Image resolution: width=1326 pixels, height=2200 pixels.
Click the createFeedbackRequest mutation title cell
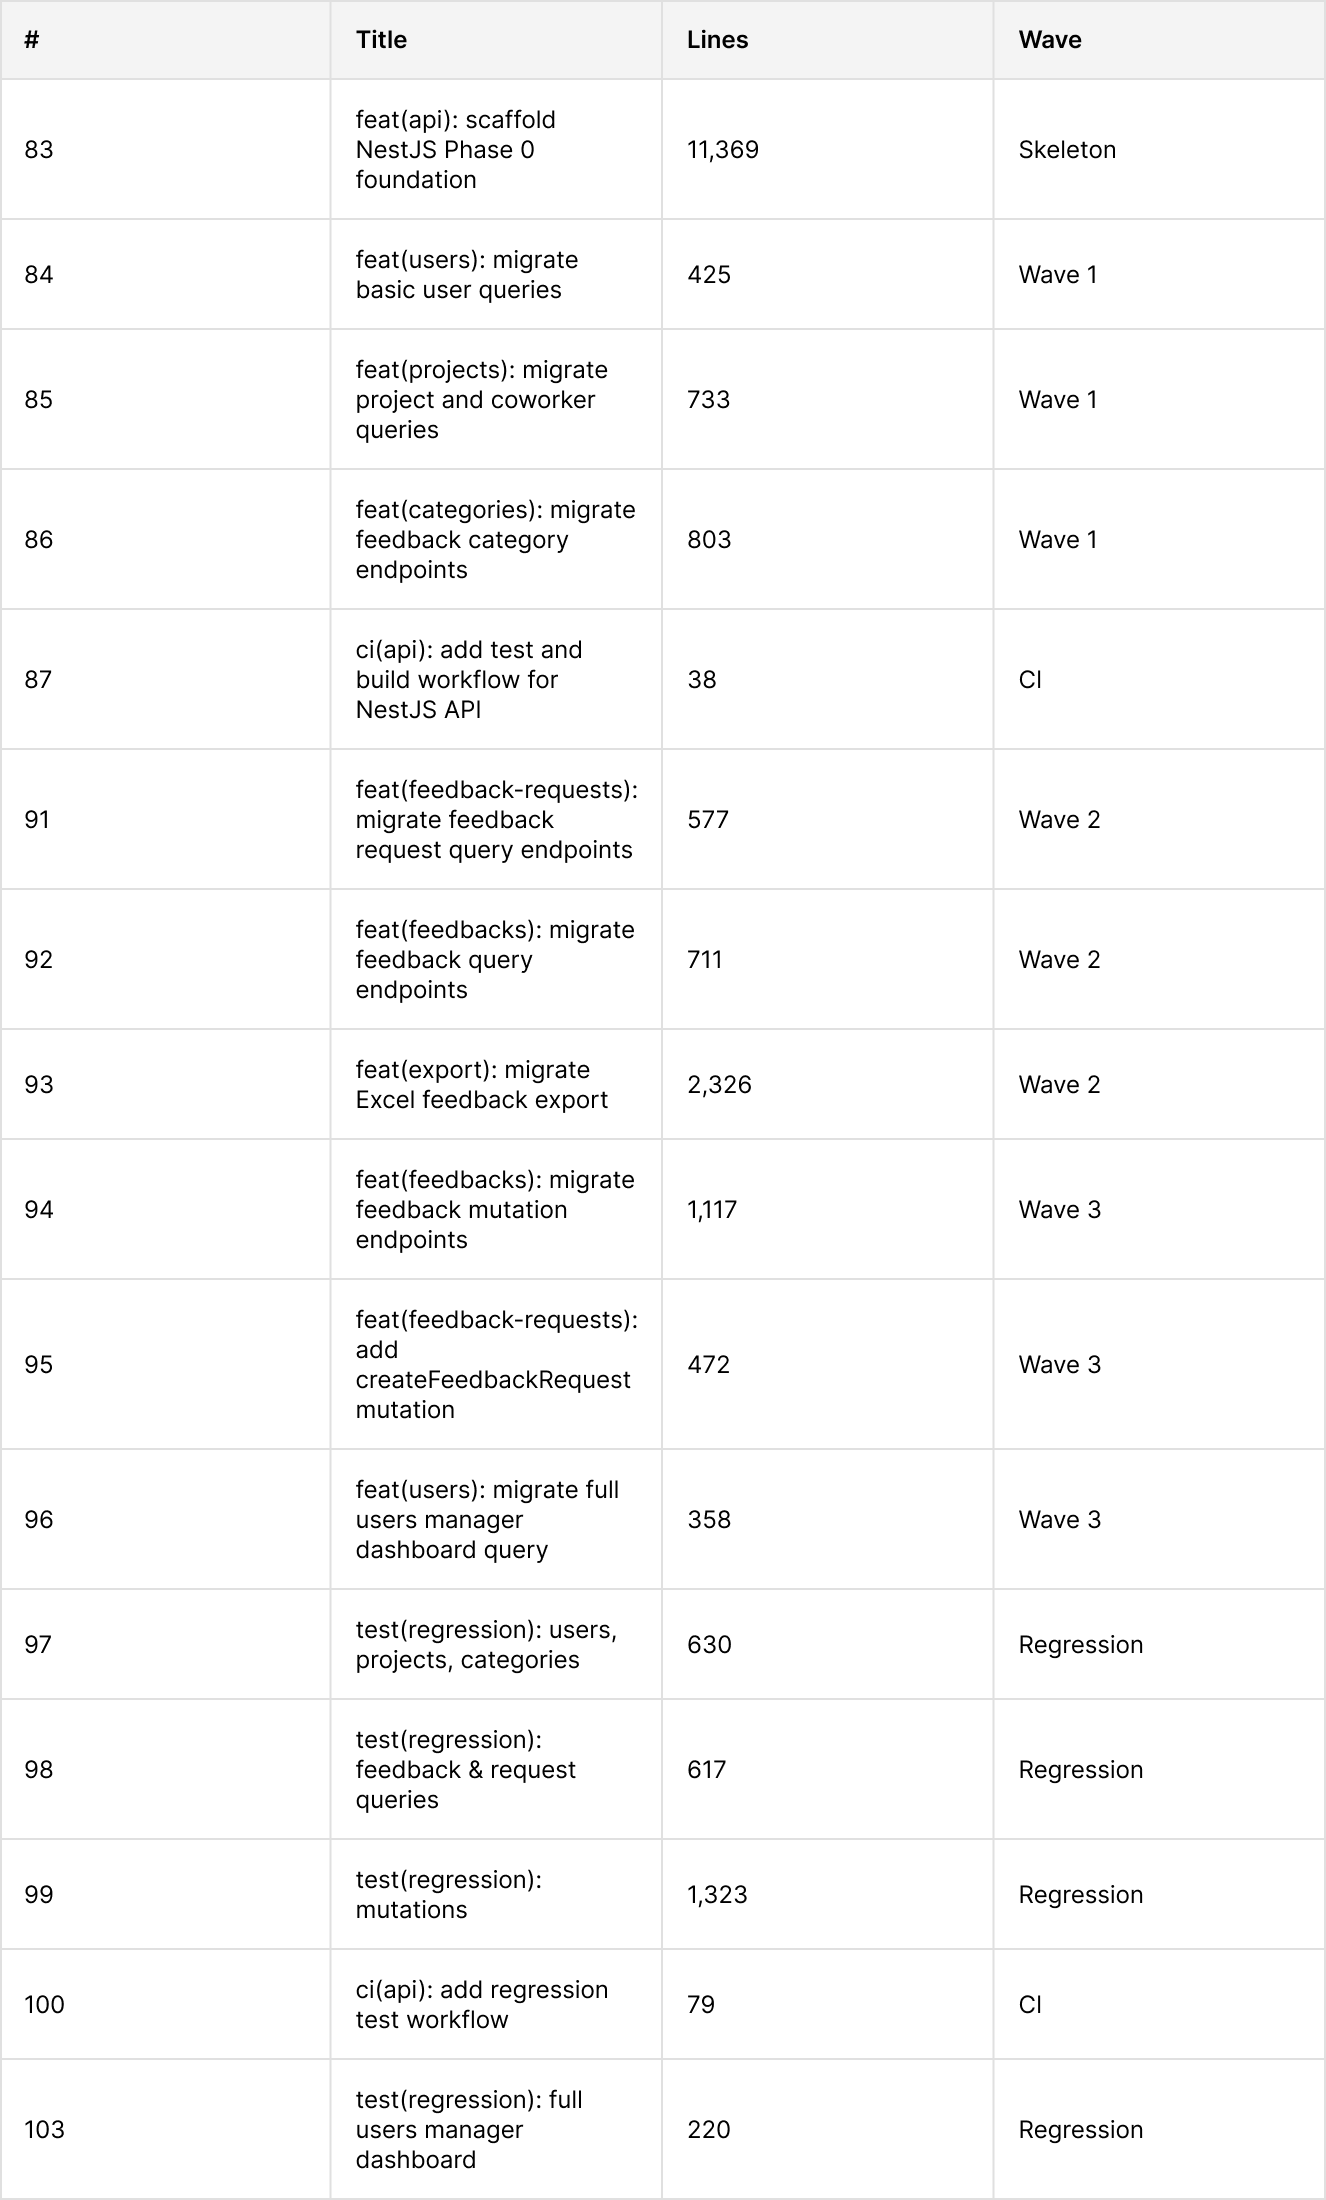click(496, 1365)
